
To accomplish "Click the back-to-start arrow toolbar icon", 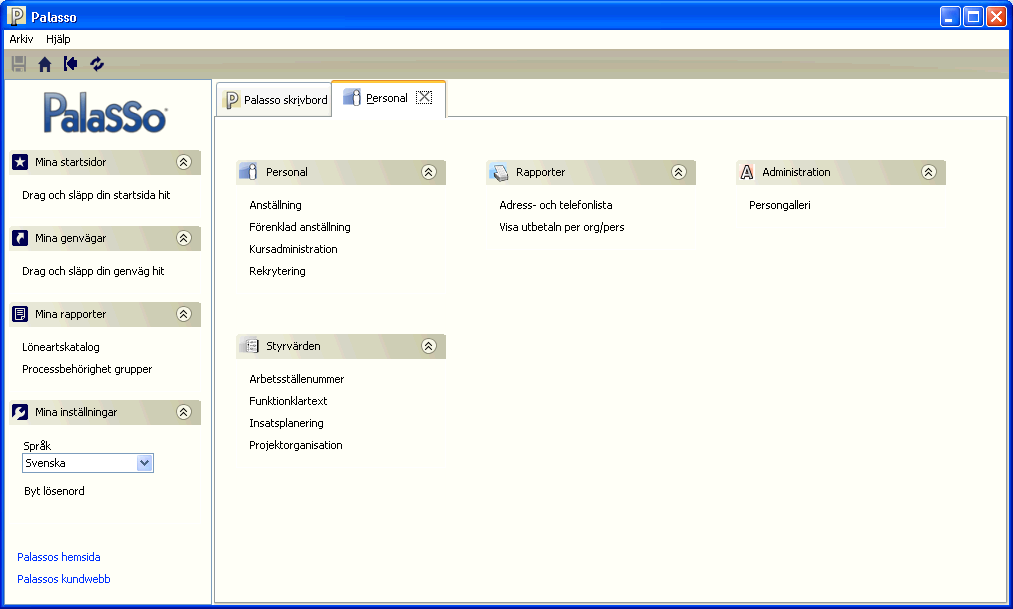I will point(70,64).
